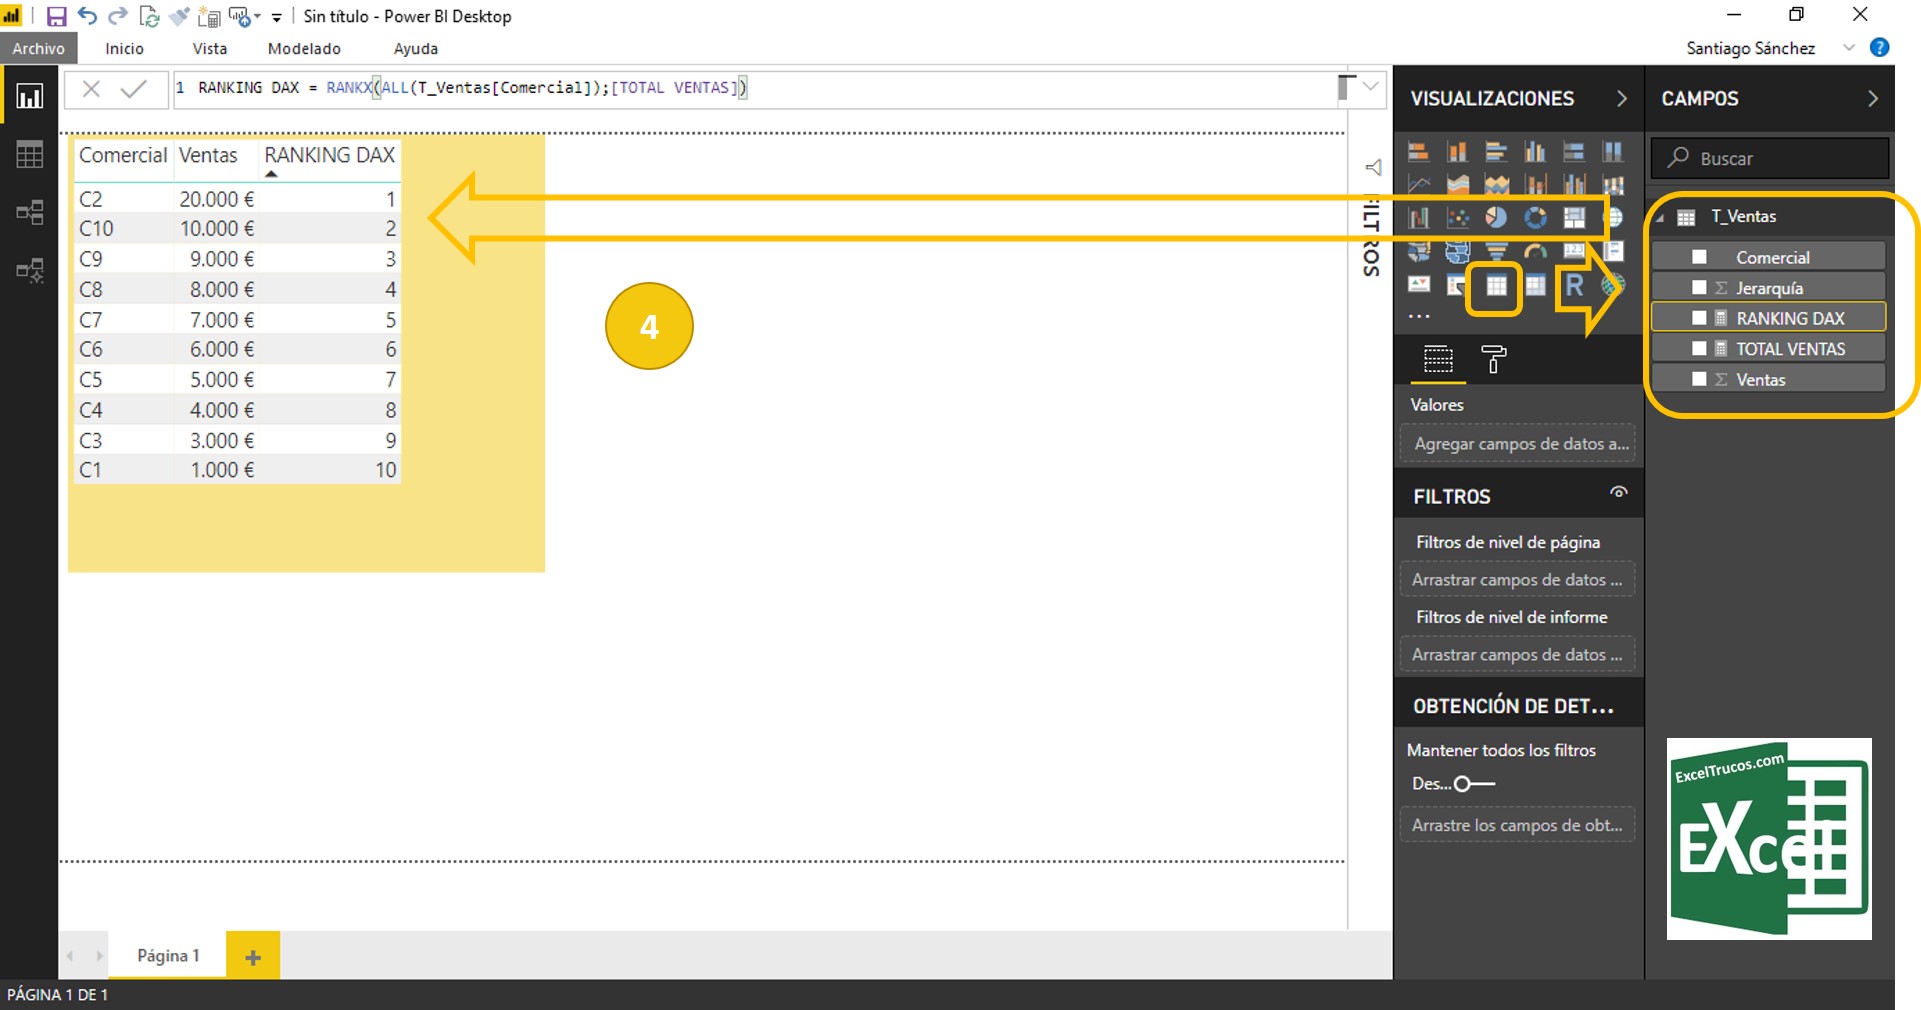Select the Gauge visualization icon
Screen dimensions: 1921x1010
tap(1534, 251)
